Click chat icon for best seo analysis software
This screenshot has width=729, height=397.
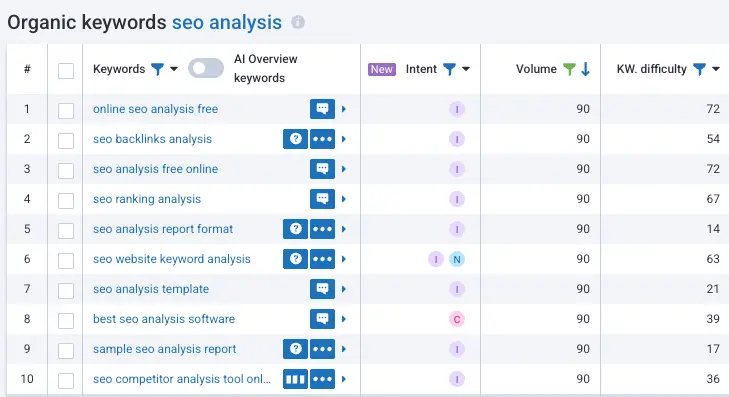(322, 319)
